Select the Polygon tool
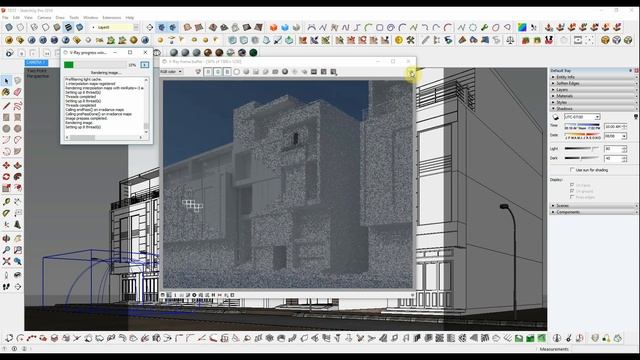640x360 pixels. pos(18,129)
